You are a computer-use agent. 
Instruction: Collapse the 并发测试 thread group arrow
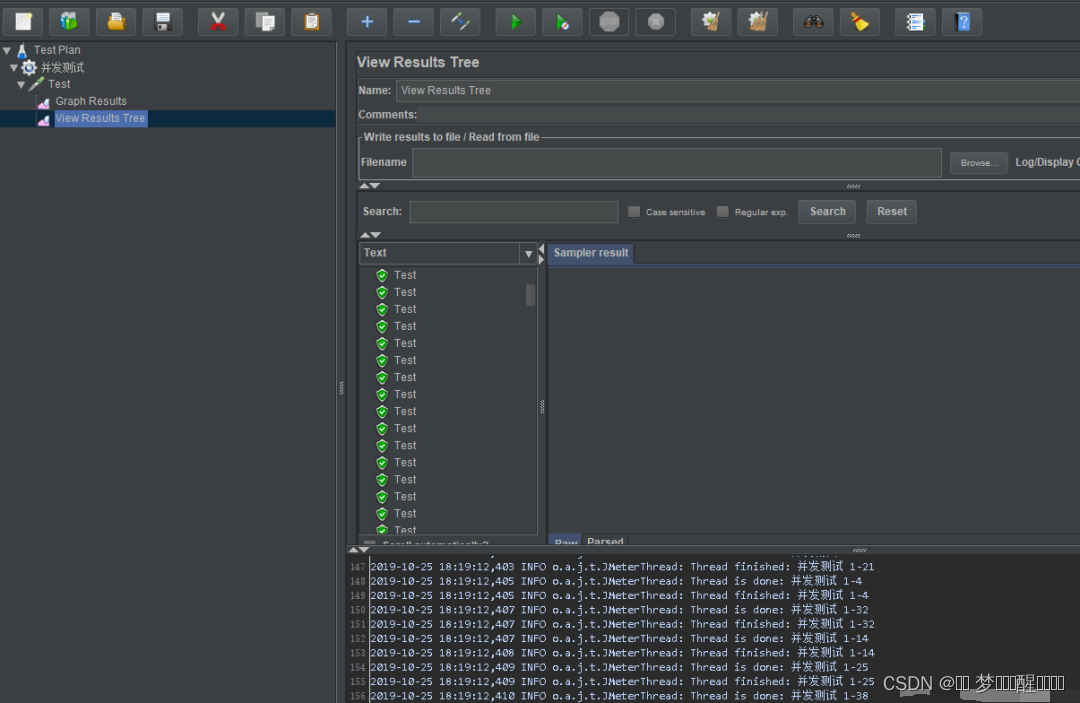click(x=14, y=67)
